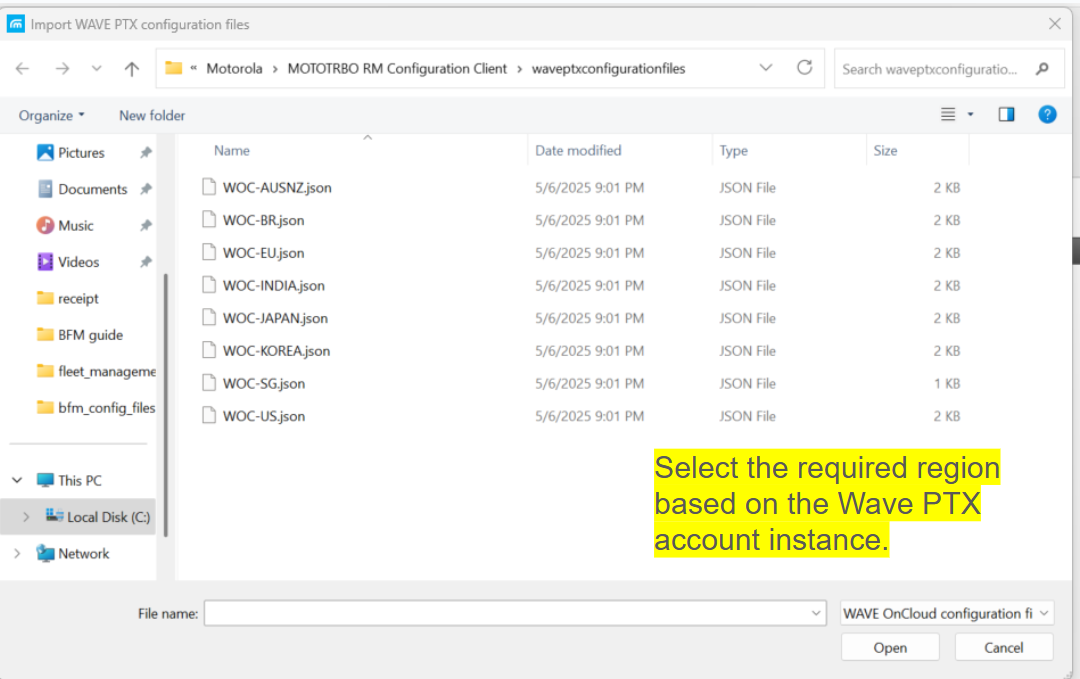Viewport: 1080px width, 679px height.
Task: Select the WOC-US.json file
Action: point(264,416)
